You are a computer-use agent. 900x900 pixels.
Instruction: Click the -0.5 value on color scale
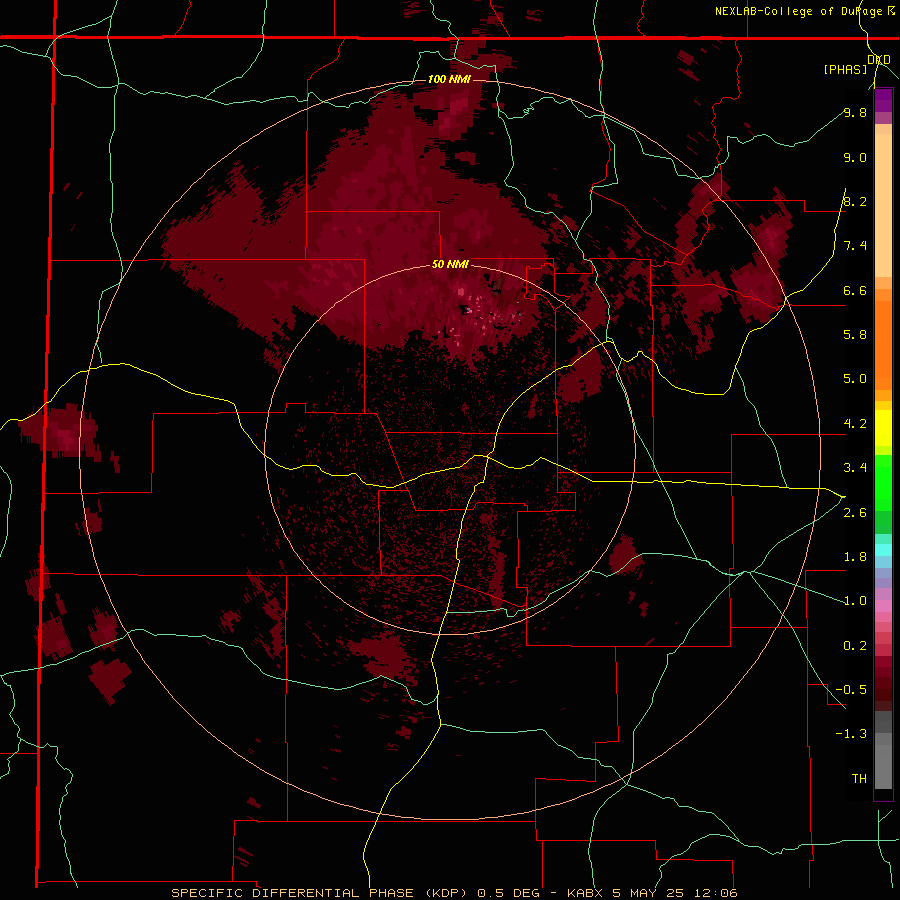click(x=851, y=689)
